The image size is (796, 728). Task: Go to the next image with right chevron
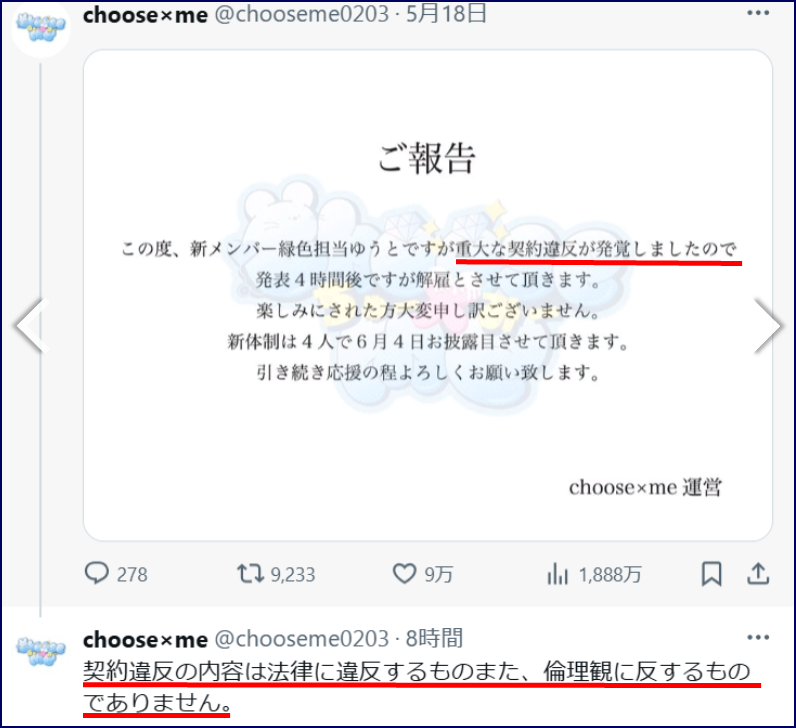(x=768, y=325)
